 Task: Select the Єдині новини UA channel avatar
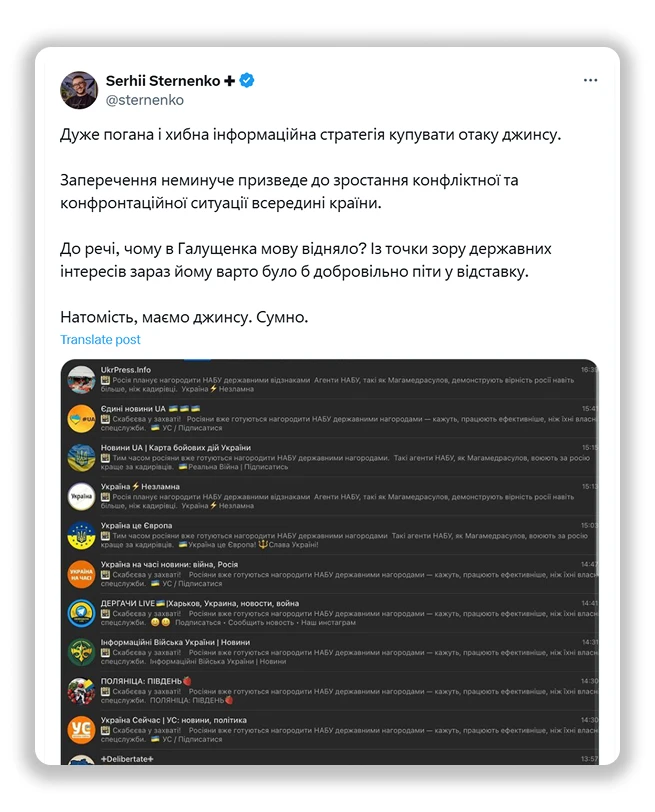coord(81,419)
